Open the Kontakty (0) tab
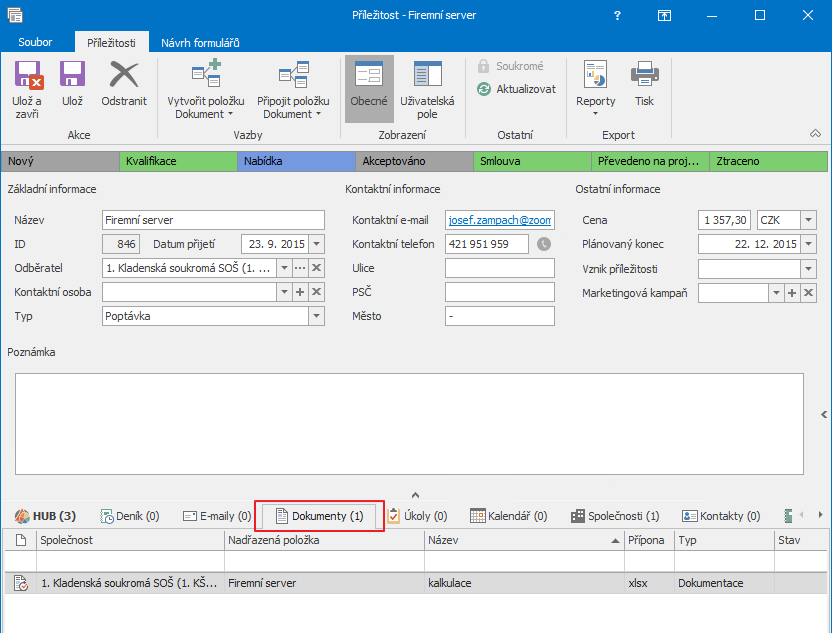The width and height of the screenshot is (832, 633). (721, 516)
